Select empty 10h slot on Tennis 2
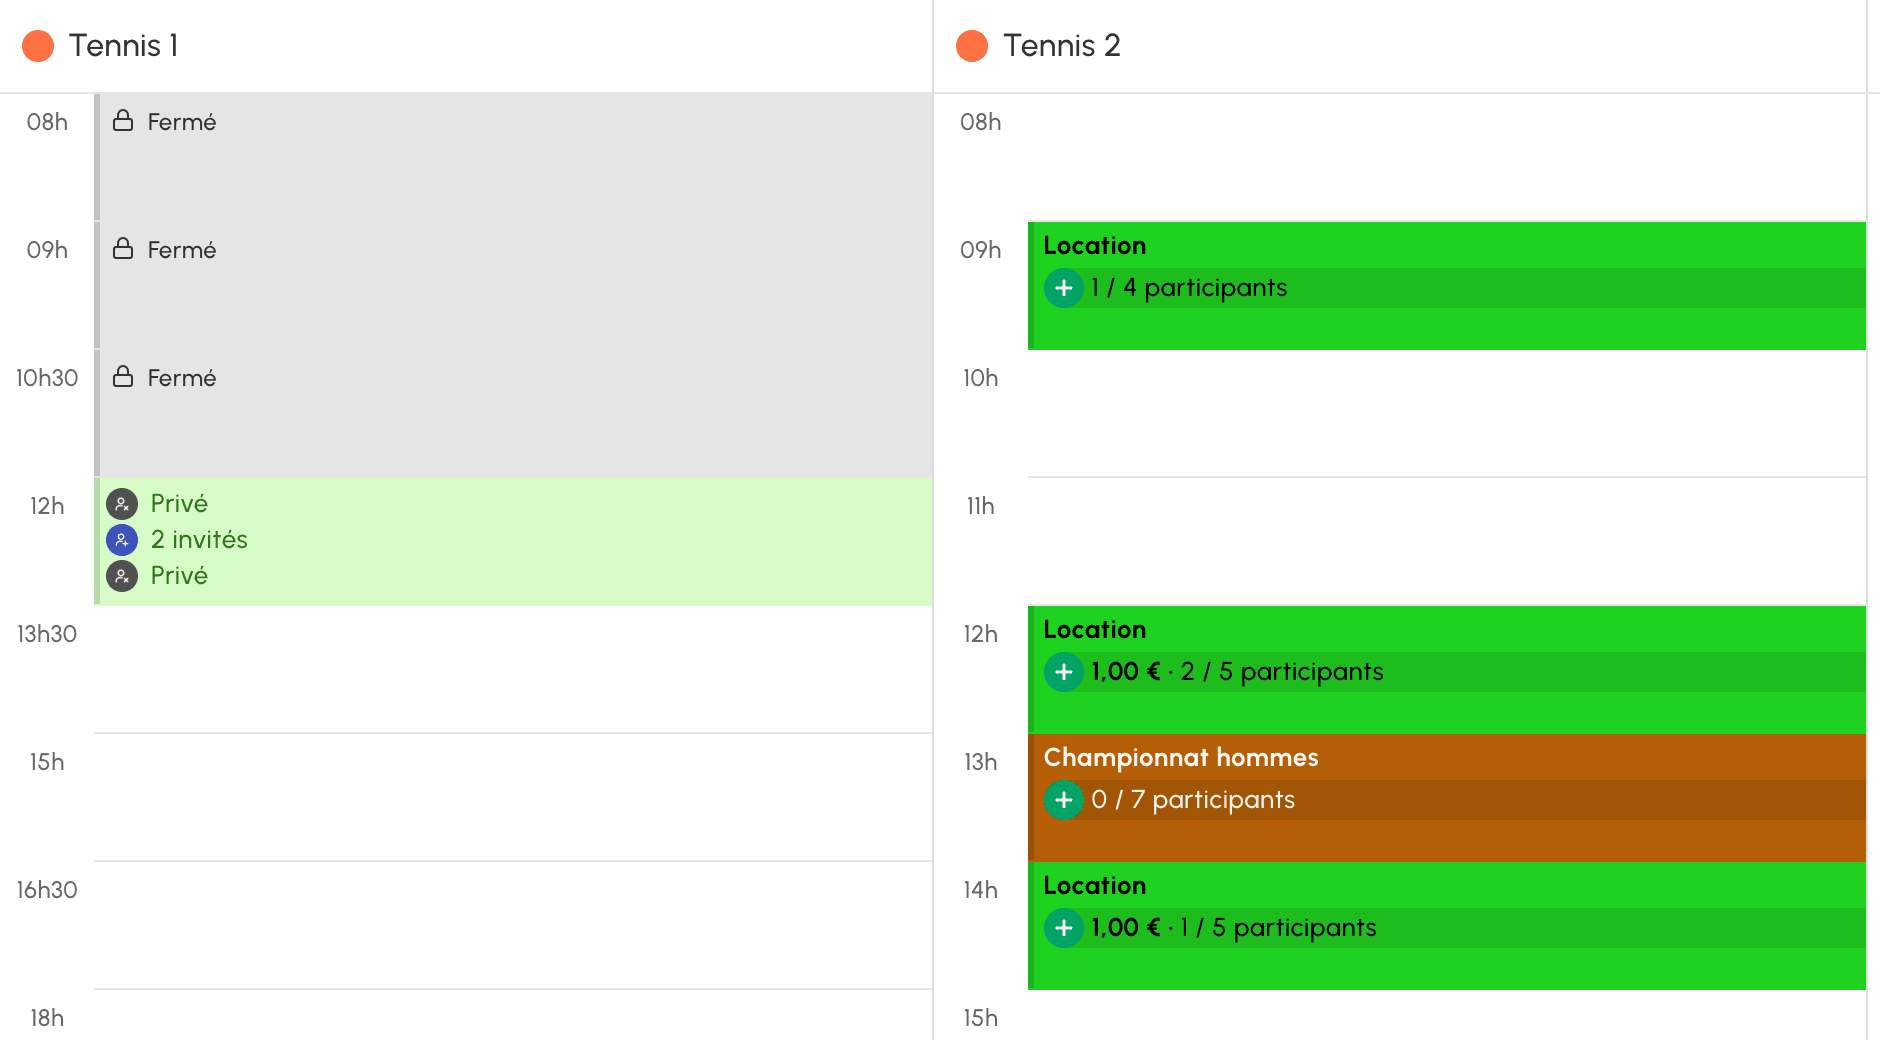 point(1447,414)
